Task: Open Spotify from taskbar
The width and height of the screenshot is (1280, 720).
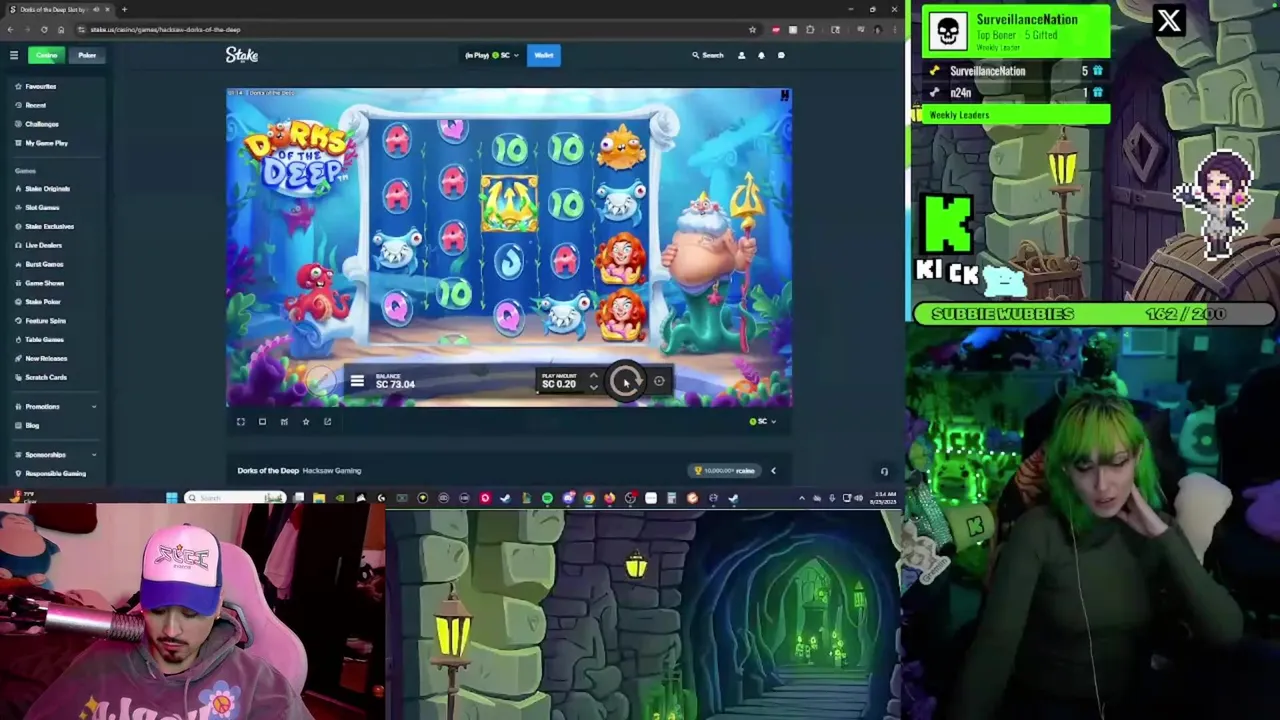Action: (547, 498)
